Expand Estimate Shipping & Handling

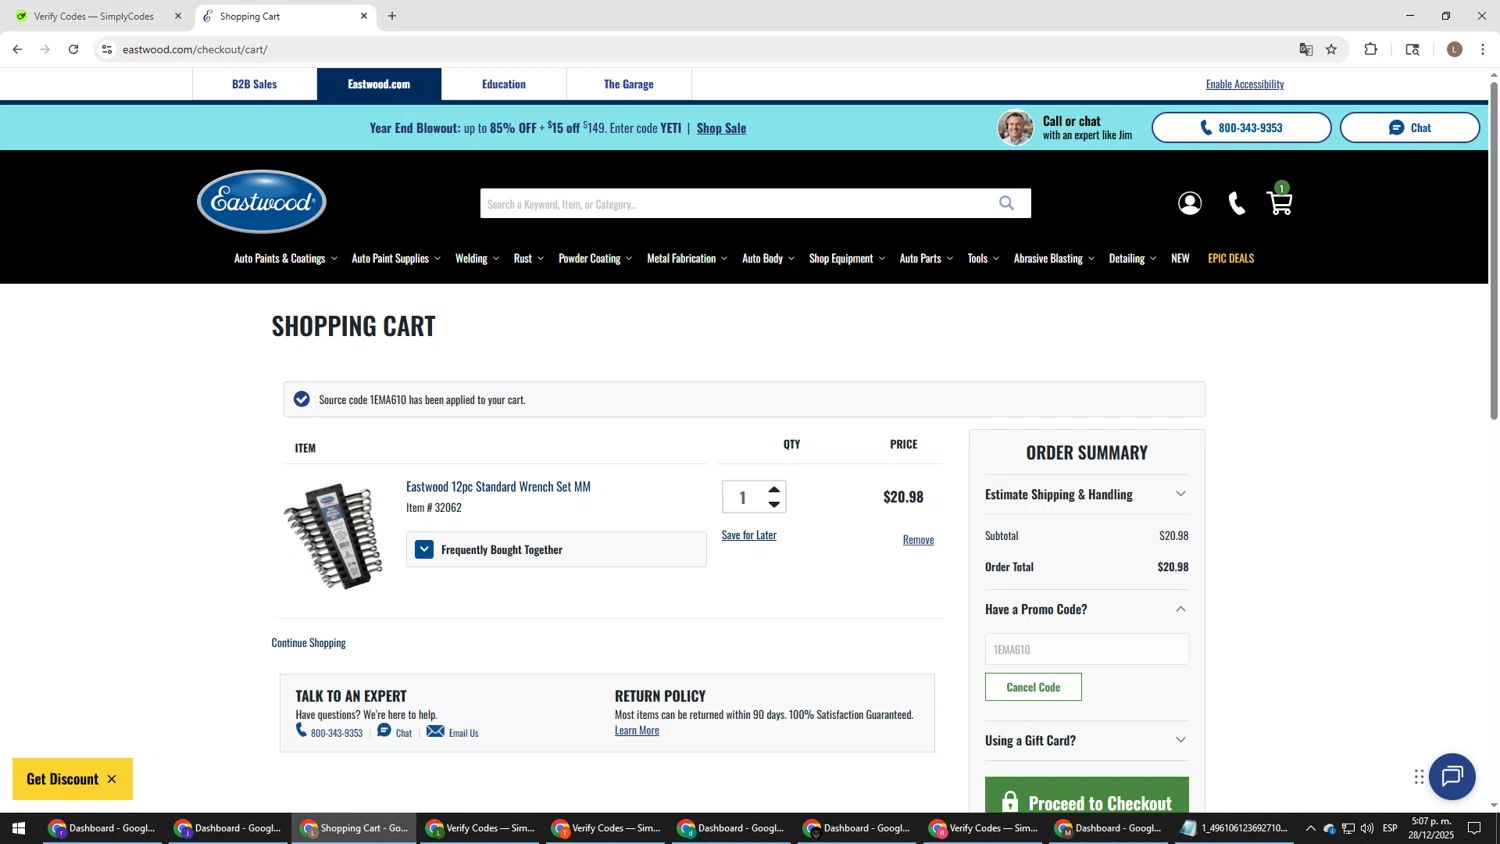pyautogui.click(x=1086, y=494)
